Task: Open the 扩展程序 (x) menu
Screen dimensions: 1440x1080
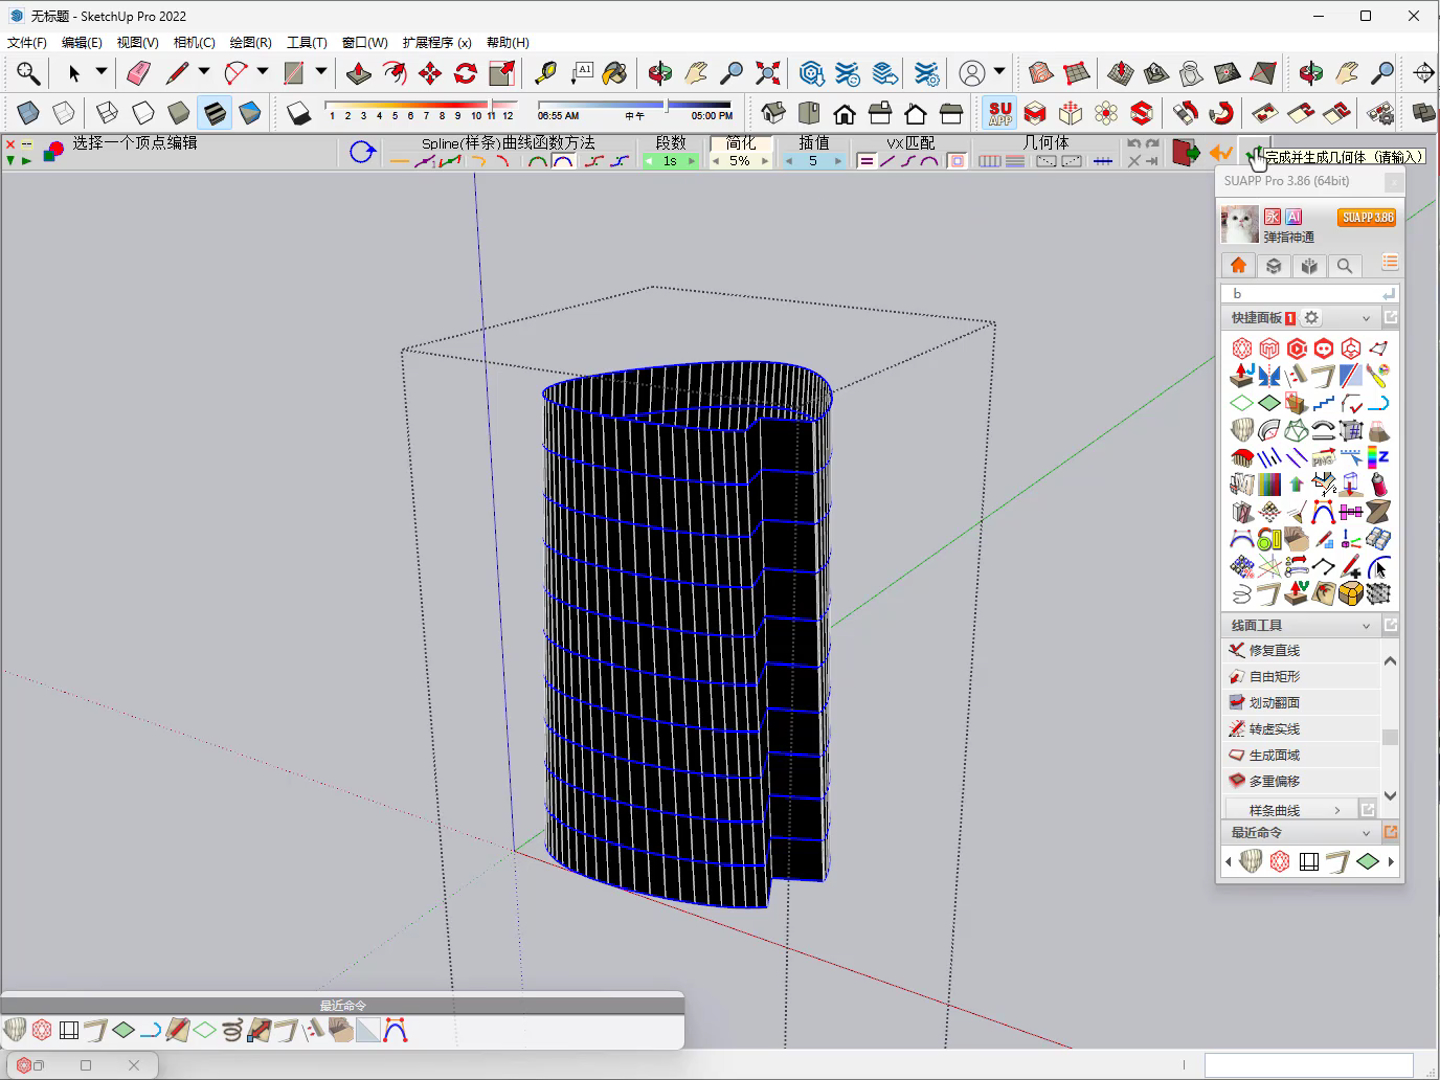Action: pyautogui.click(x=437, y=42)
